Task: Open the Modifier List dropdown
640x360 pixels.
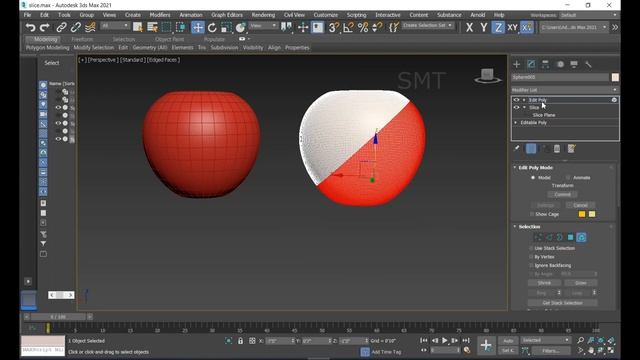Action: pyautogui.click(x=565, y=90)
